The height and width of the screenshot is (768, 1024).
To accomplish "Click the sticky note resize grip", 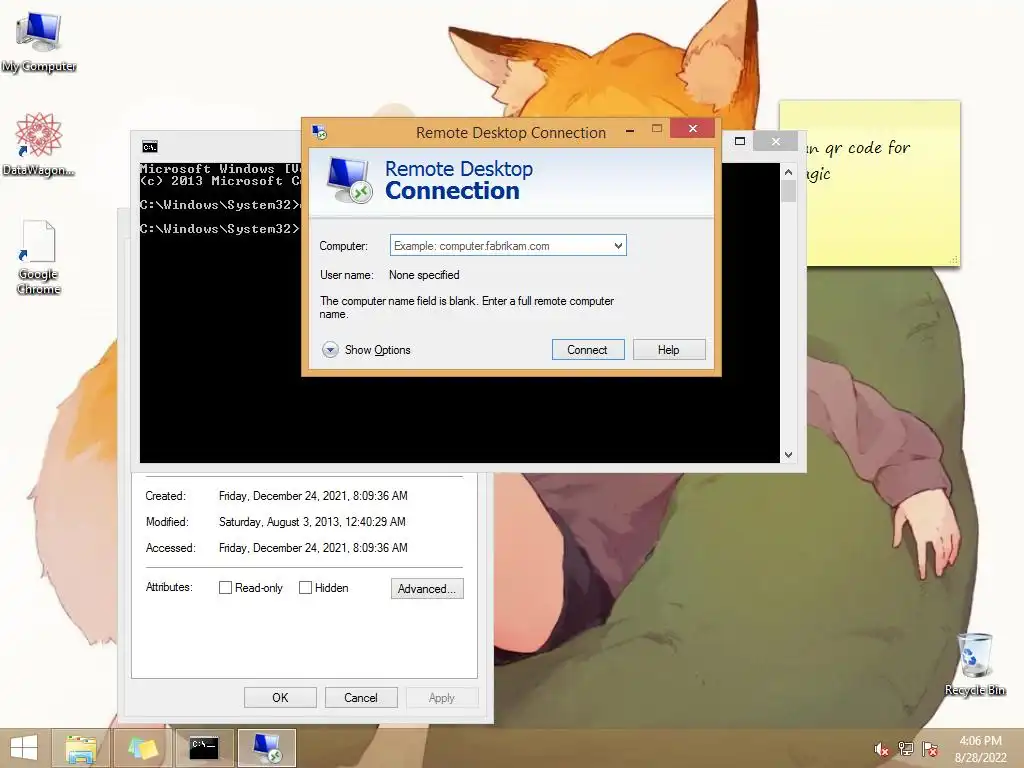I will click(x=953, y=260).
